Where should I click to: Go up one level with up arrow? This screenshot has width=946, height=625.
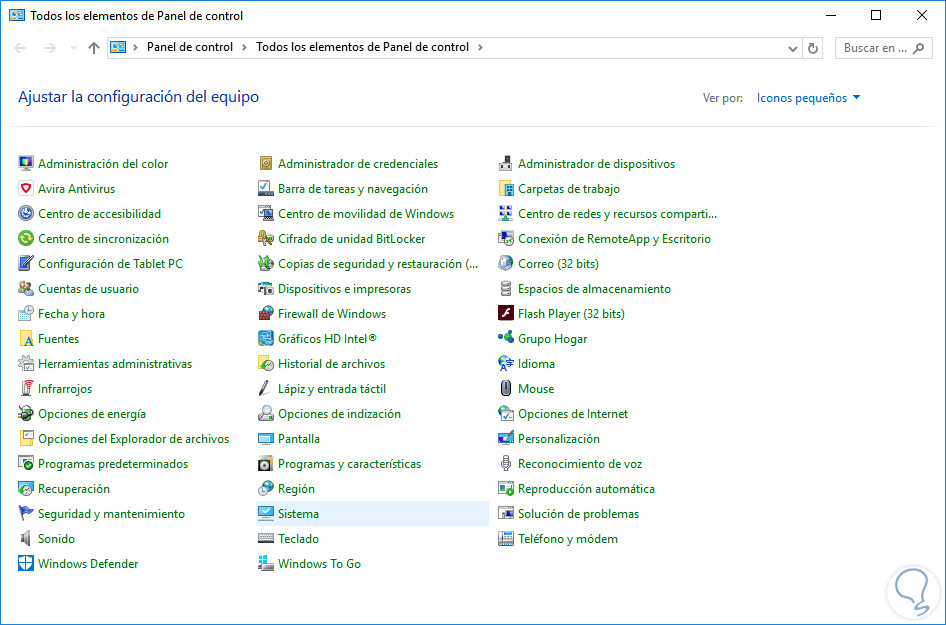click(x=94, y=48)
